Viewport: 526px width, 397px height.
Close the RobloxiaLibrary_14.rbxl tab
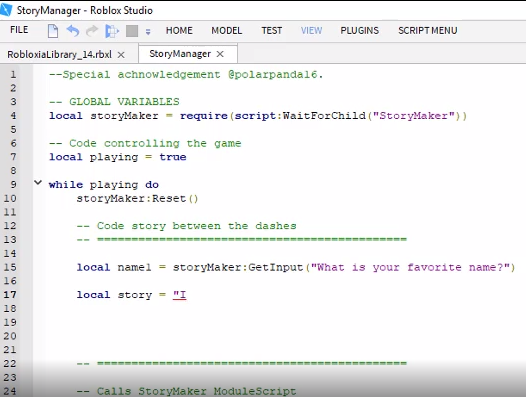(121, 55)
